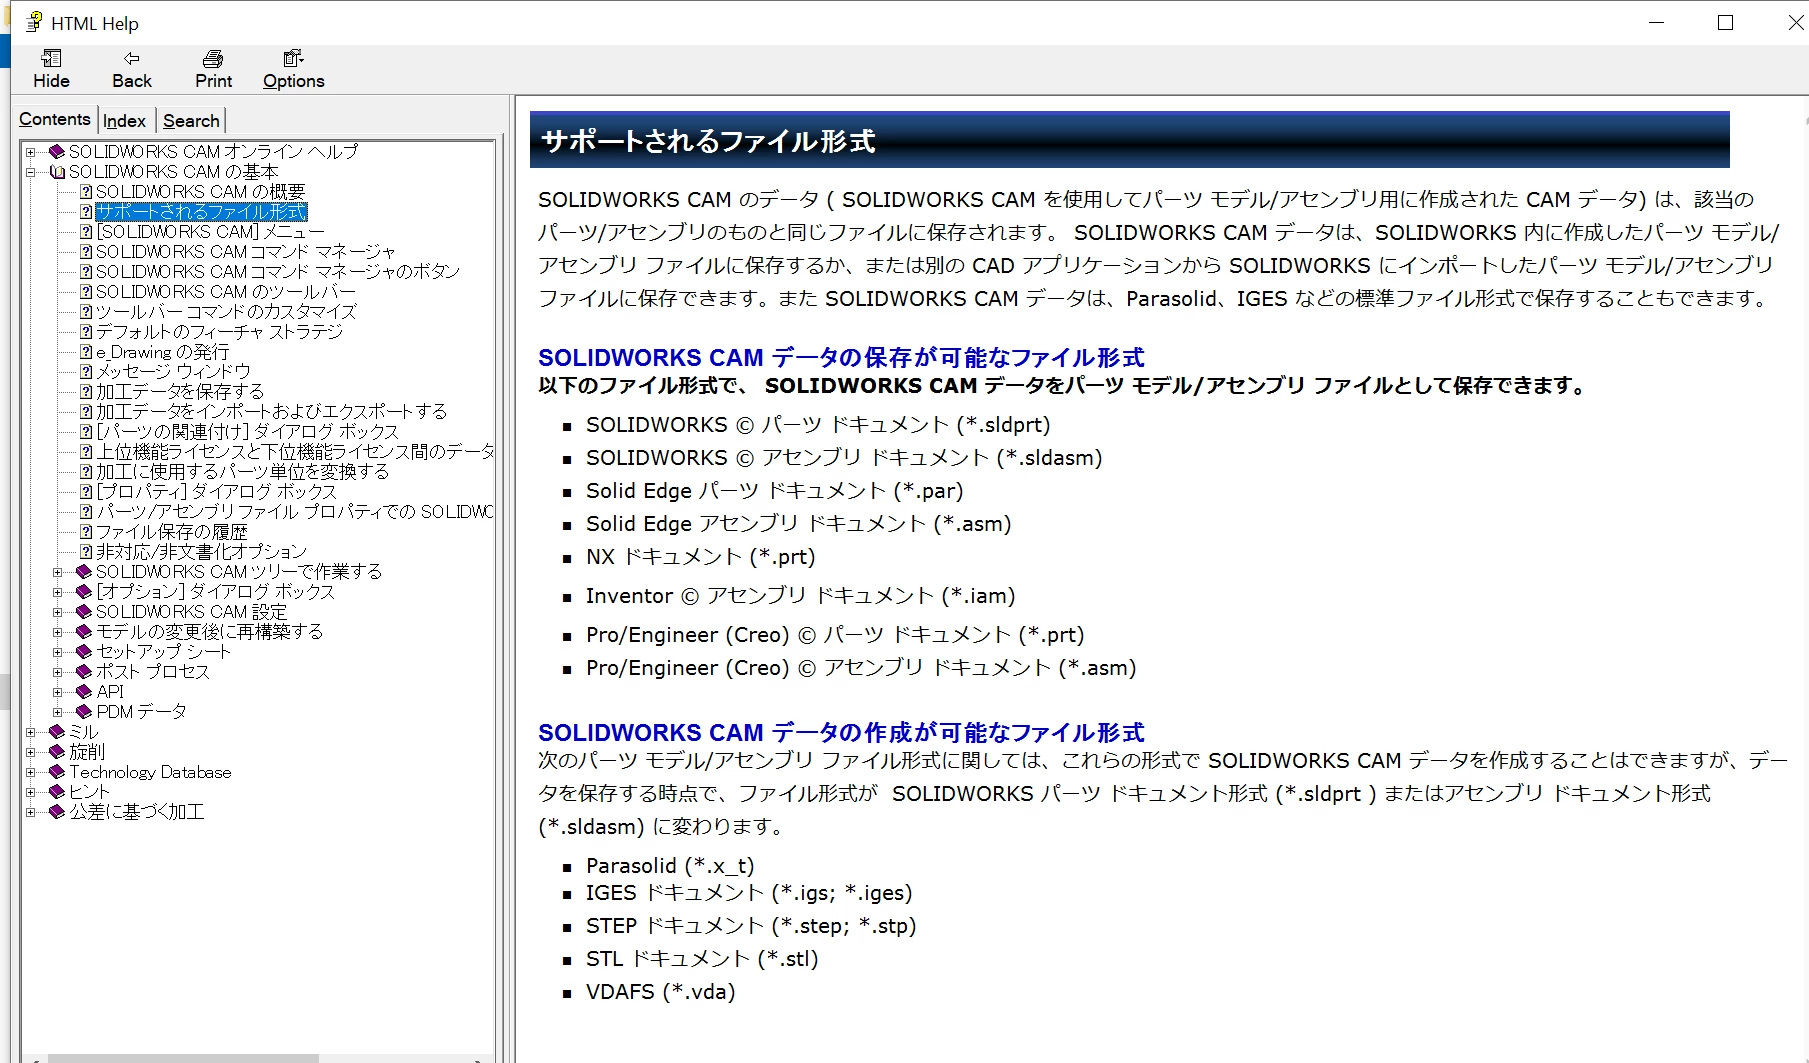Expand セットアップ シート node
1809x1063 pixels.
tap(58, 652)
